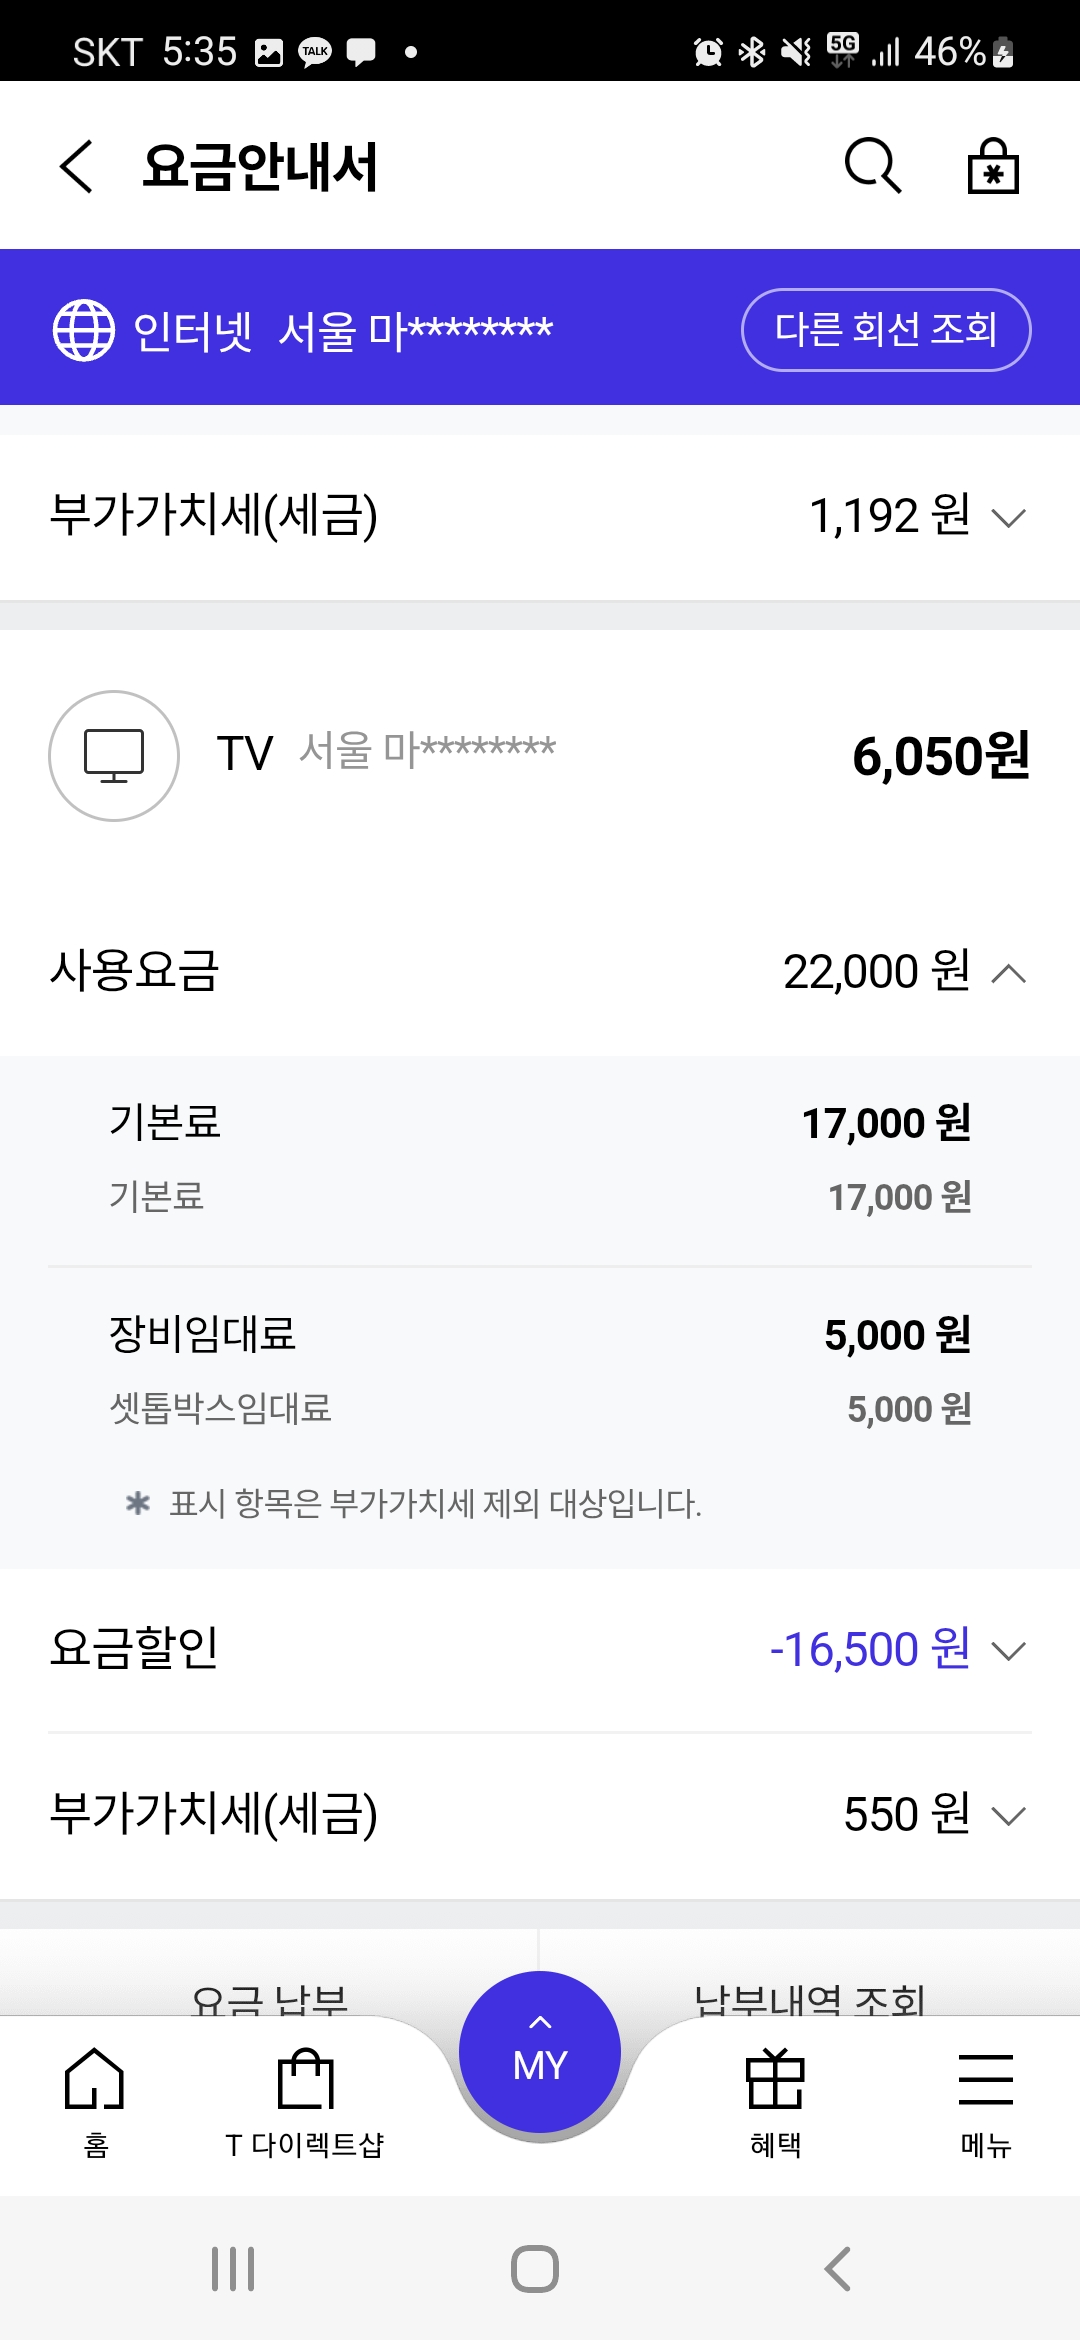Tap the TV monitor icon
1080x2340 pixels.
114,756
